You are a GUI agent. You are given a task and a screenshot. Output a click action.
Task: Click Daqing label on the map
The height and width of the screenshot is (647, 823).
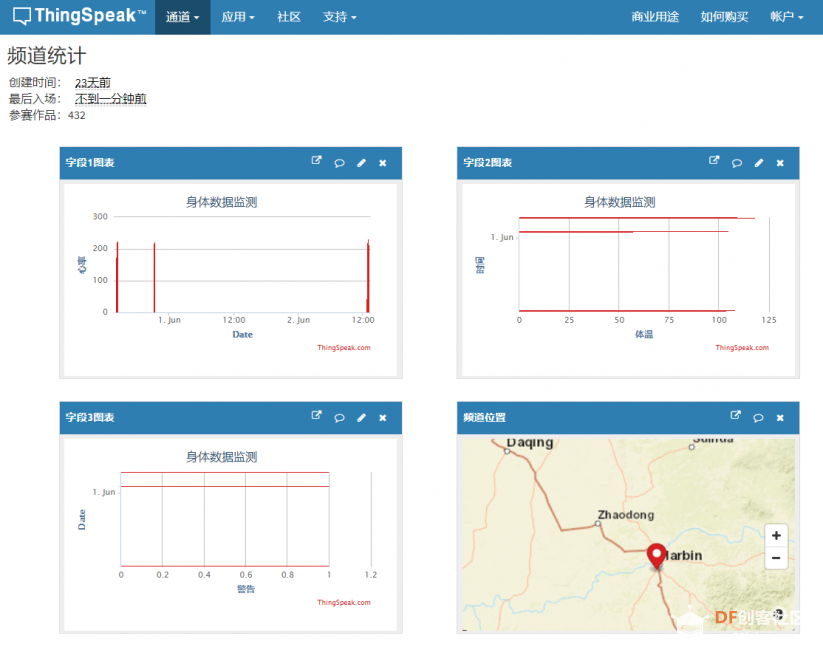(x=530, y=443)
